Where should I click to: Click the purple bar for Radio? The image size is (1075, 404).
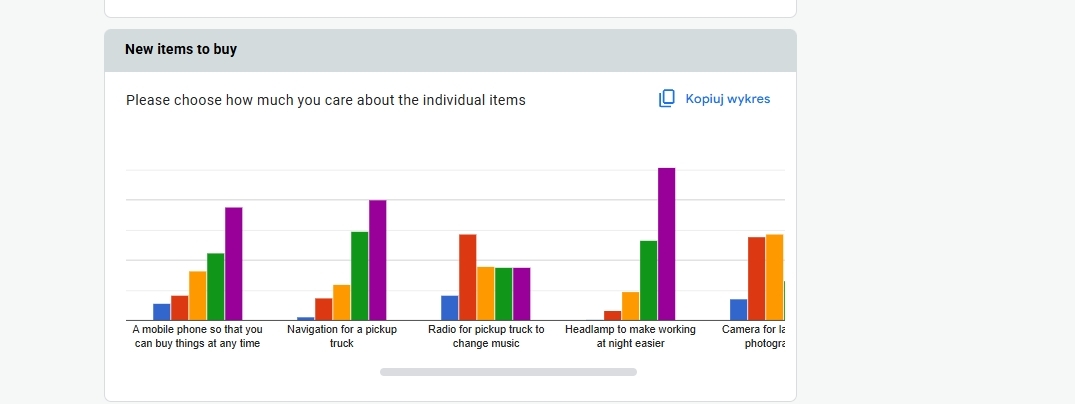(521, 294)
